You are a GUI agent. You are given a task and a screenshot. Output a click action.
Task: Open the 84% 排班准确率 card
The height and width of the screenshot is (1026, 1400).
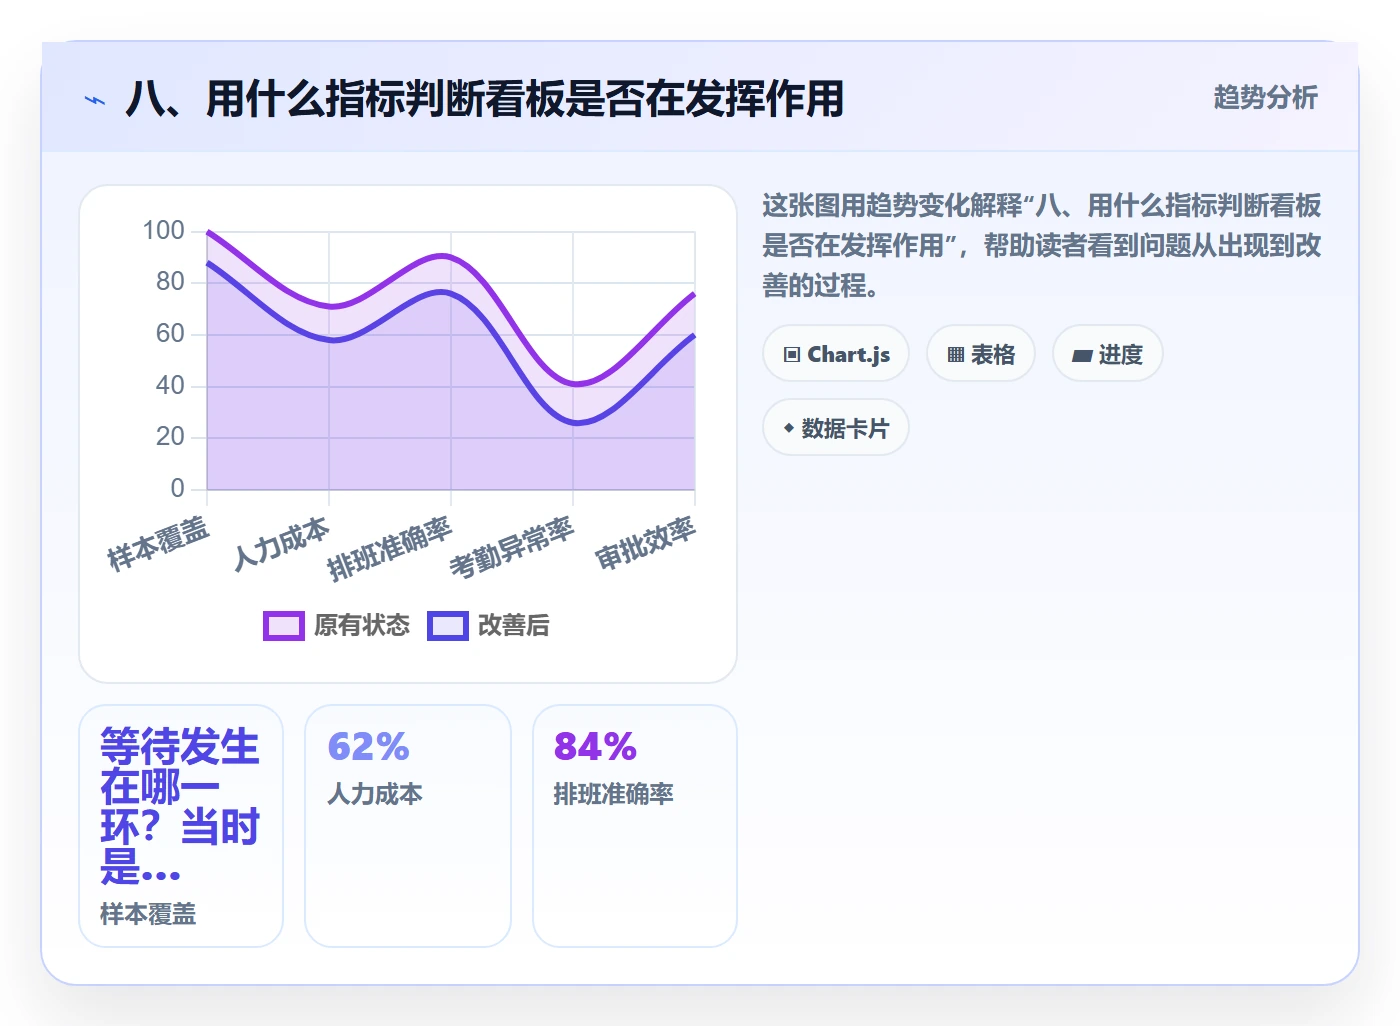(635, 826)
